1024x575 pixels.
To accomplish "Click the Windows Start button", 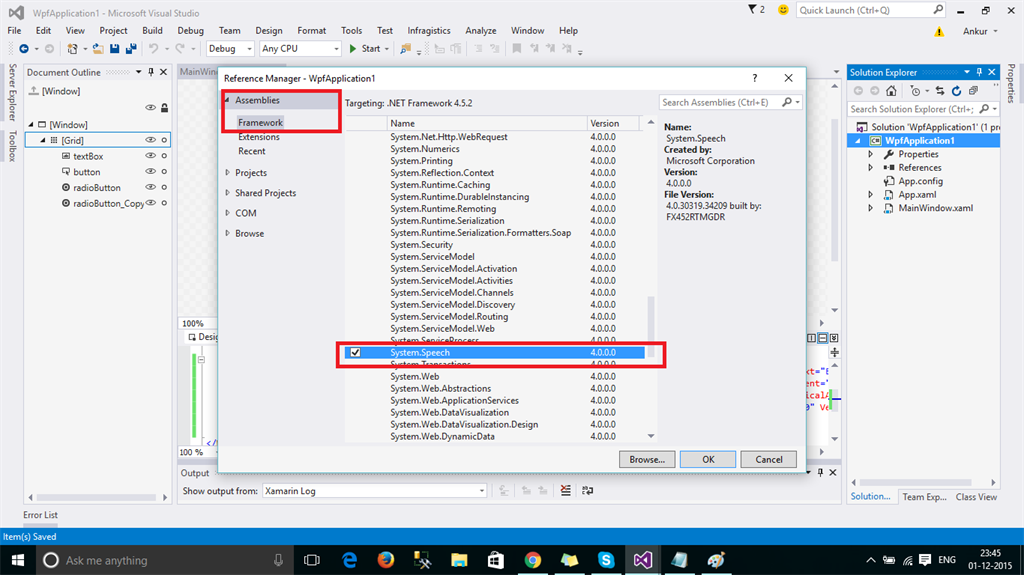I will coord(18,560).
